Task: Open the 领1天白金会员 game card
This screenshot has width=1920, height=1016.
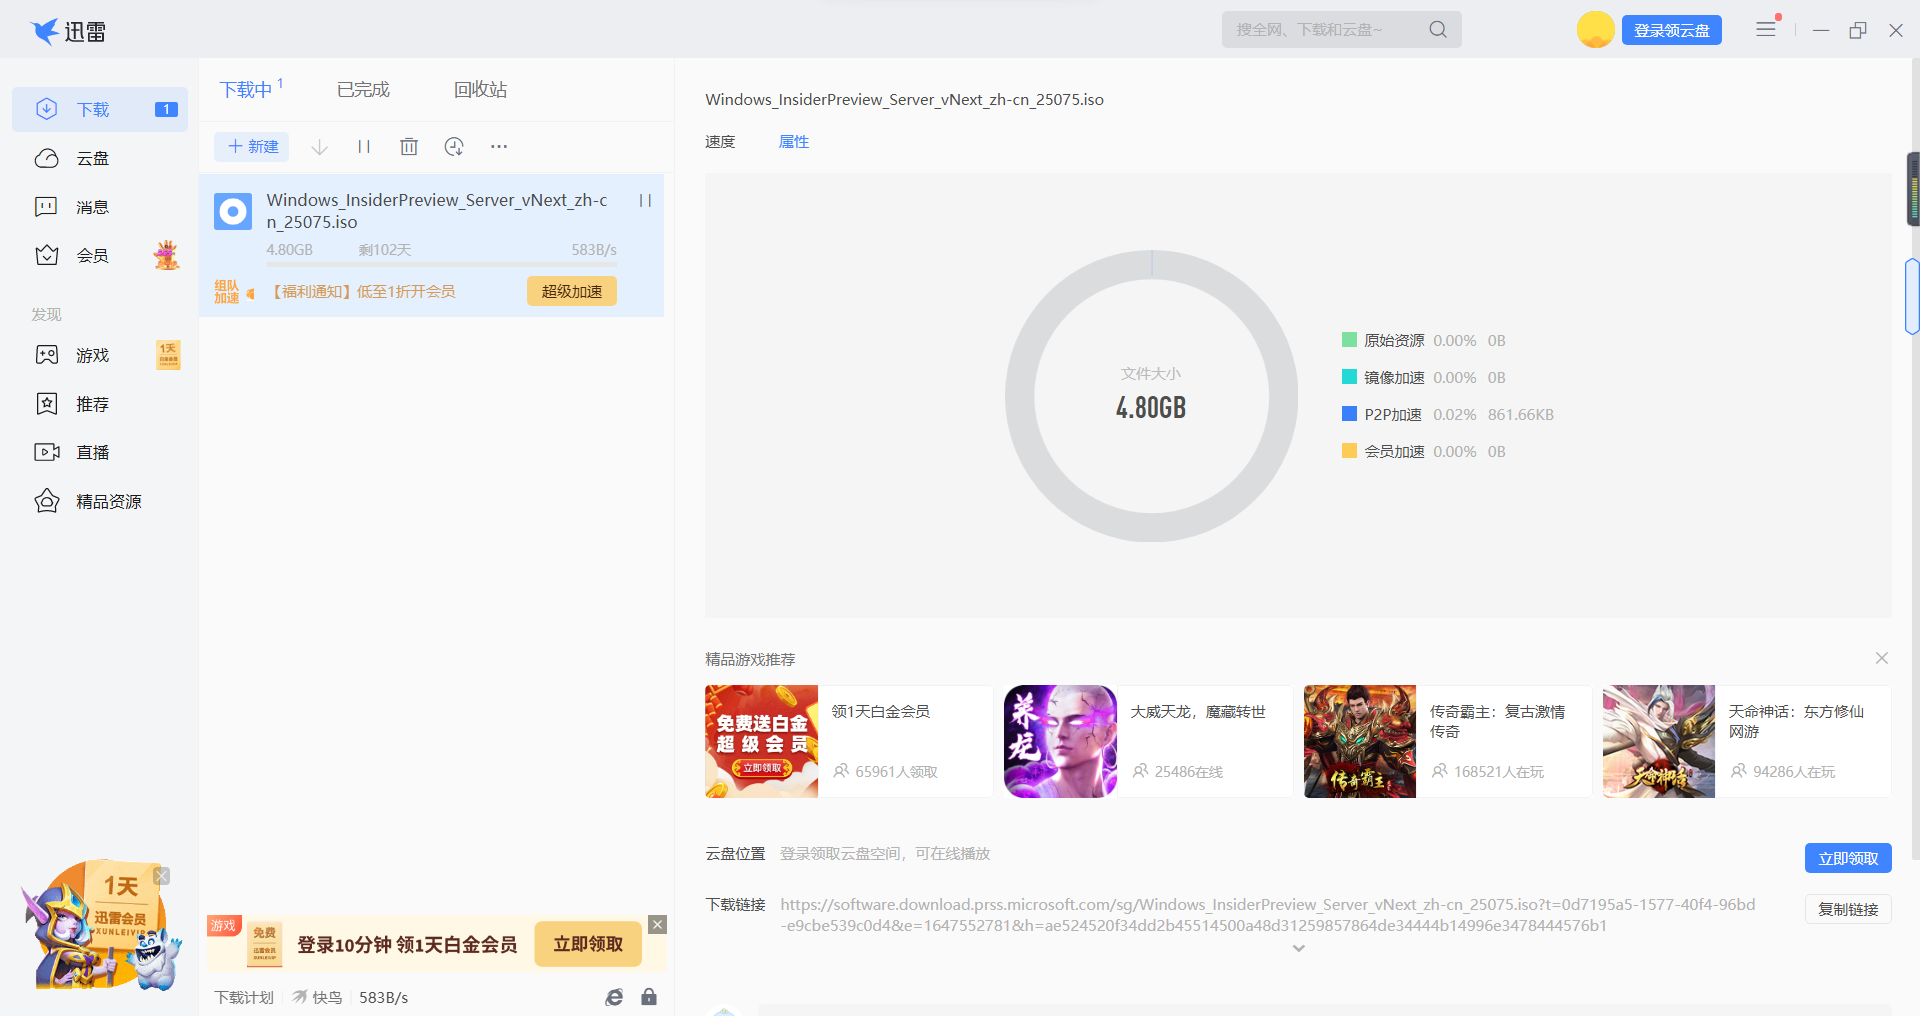Action: pyautogui.click(x=849, y=741)
